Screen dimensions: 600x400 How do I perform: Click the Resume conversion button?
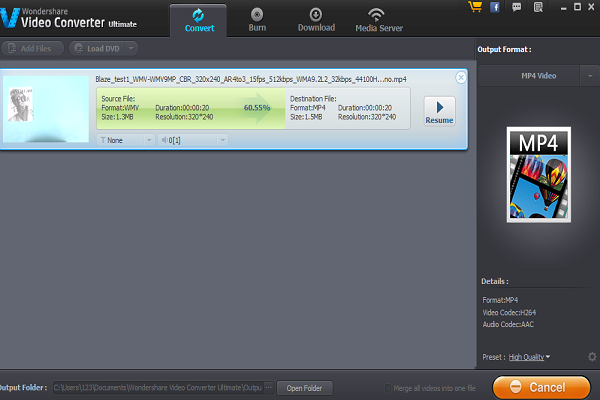tap(439, 111)
